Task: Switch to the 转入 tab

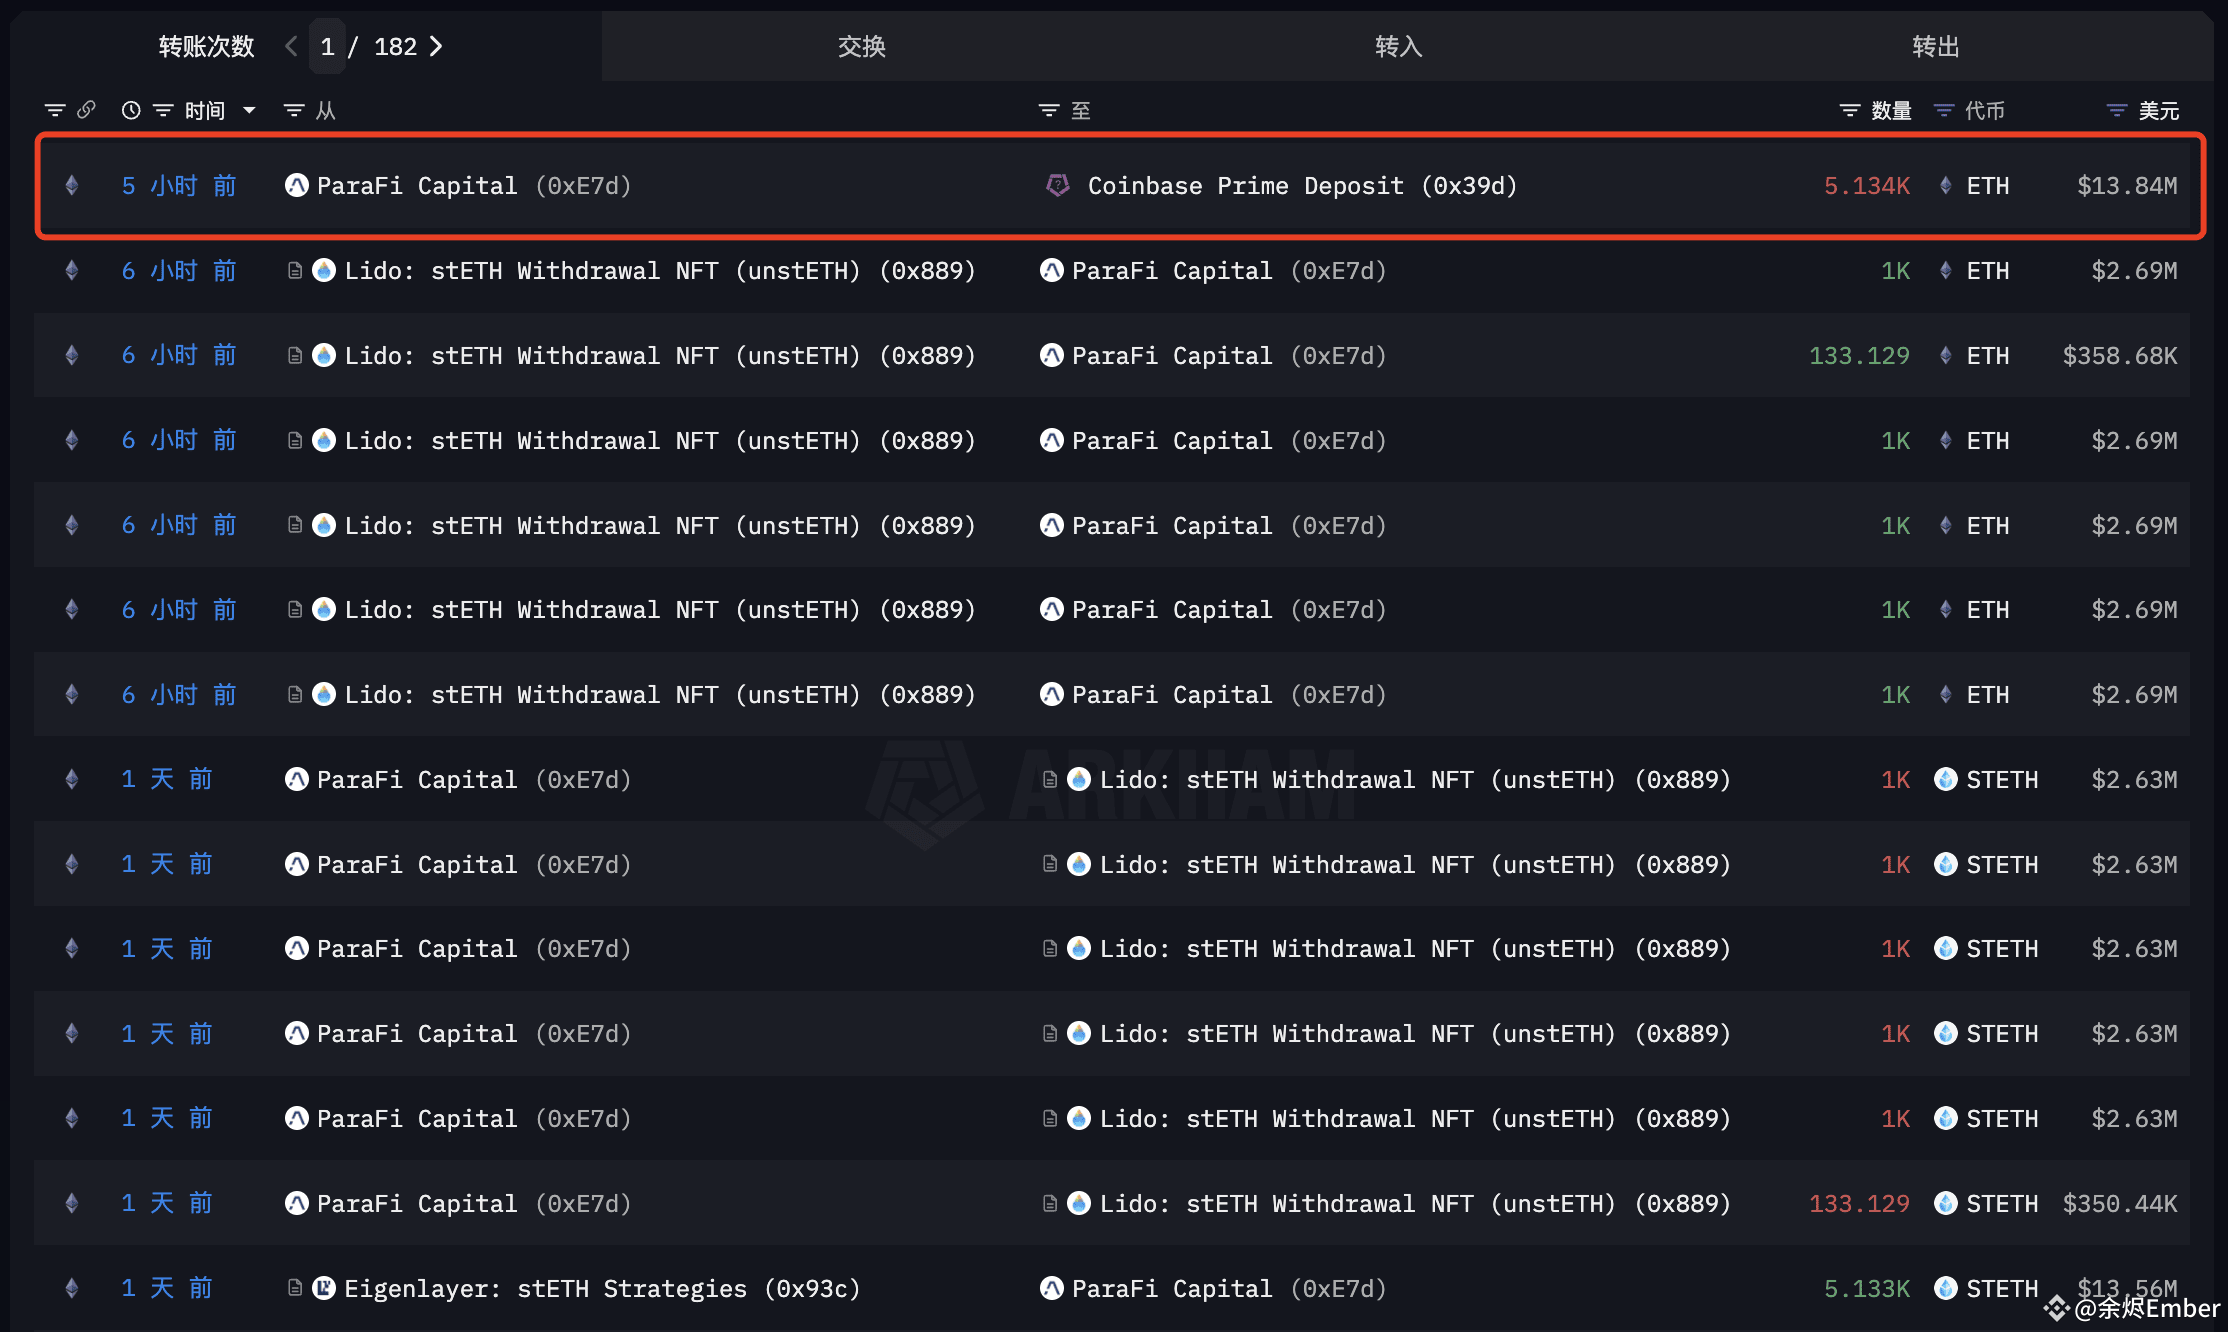Action: (1397, 46)
